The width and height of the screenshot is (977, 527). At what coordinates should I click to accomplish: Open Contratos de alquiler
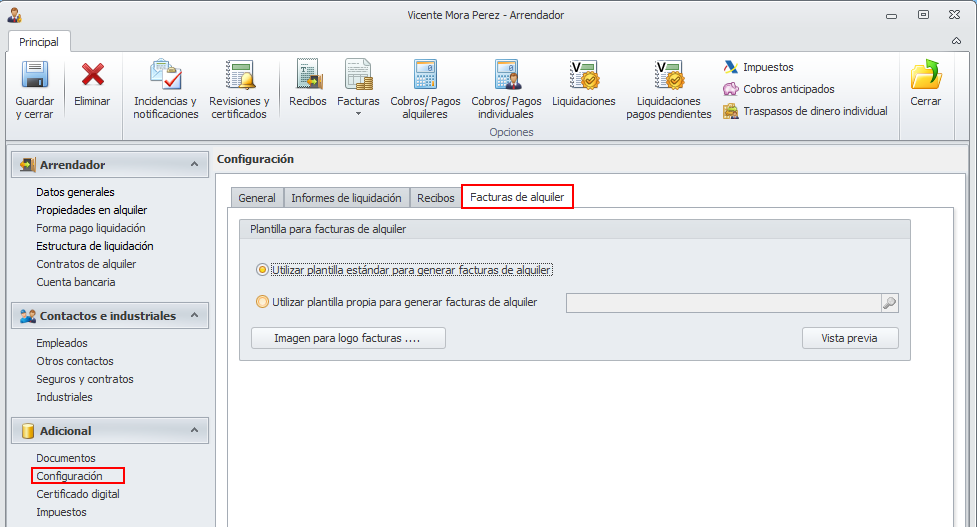pos(86,264)
